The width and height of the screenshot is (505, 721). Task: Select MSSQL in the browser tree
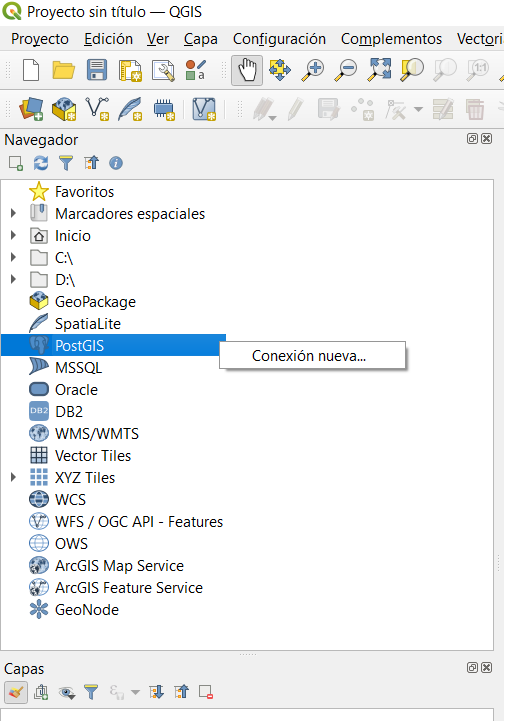78,368
